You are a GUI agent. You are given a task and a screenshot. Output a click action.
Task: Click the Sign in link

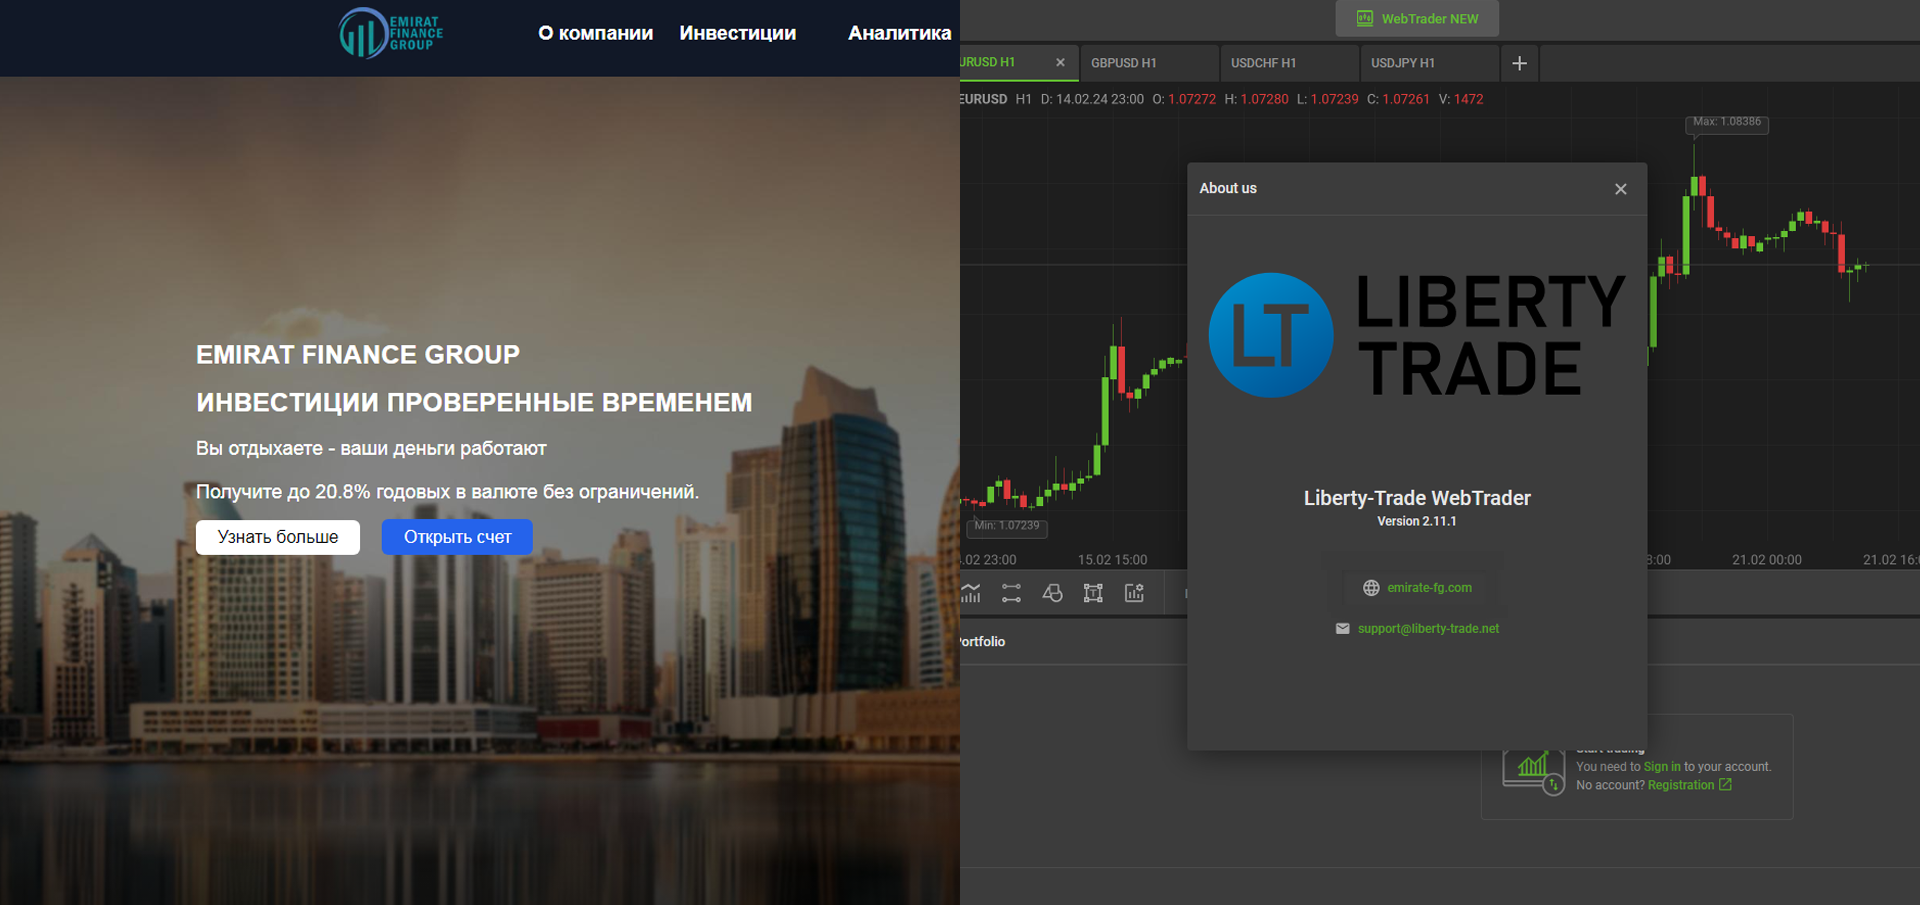[x=1661, y=766]
